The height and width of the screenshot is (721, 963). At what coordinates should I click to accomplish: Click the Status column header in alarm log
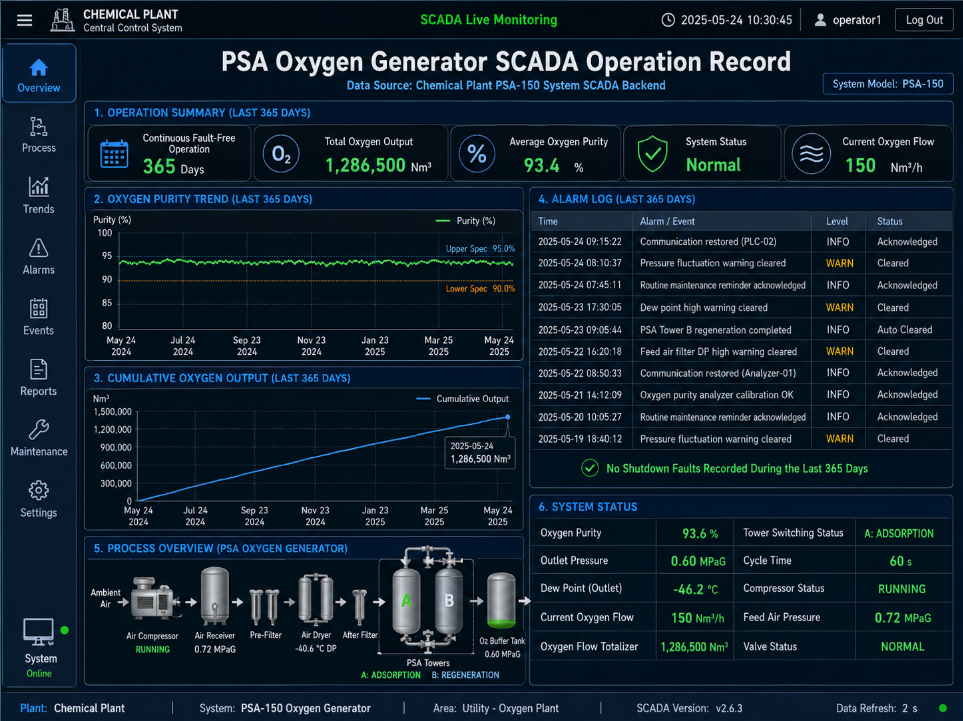coord(890,221)
